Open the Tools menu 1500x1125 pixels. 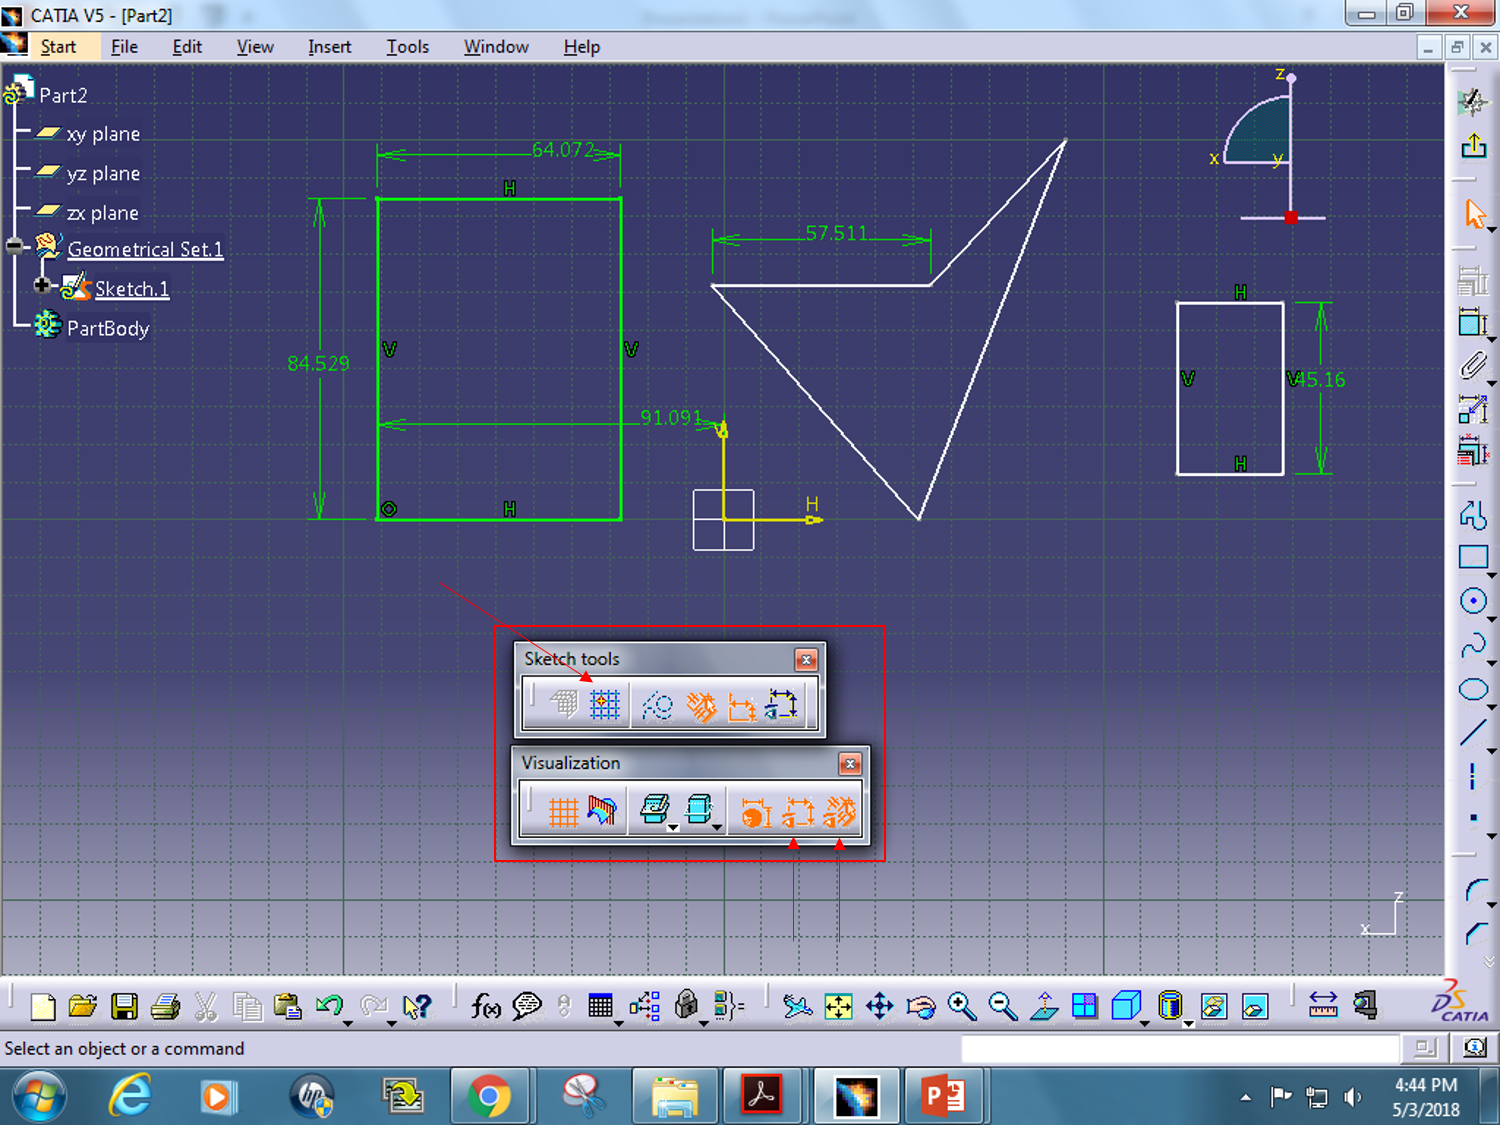click(407, 46)
